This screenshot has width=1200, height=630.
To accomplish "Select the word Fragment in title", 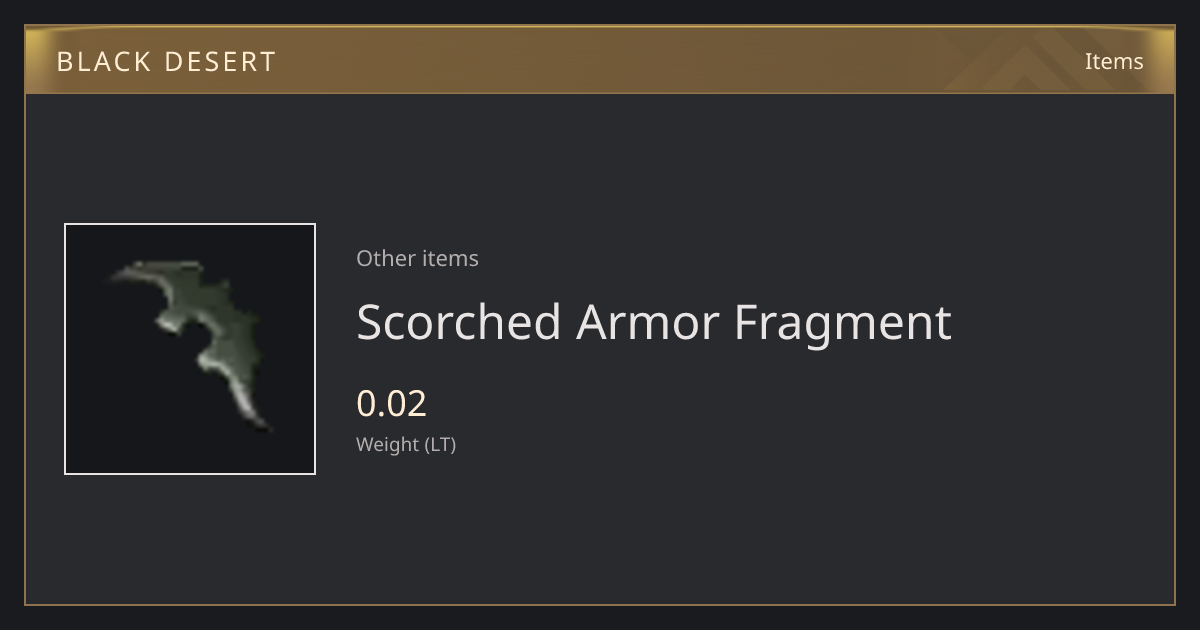I will click(843, 322).
